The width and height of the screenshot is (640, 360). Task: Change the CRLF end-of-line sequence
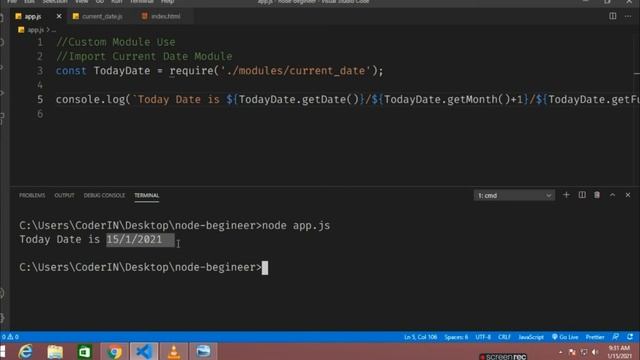[504, 337]
